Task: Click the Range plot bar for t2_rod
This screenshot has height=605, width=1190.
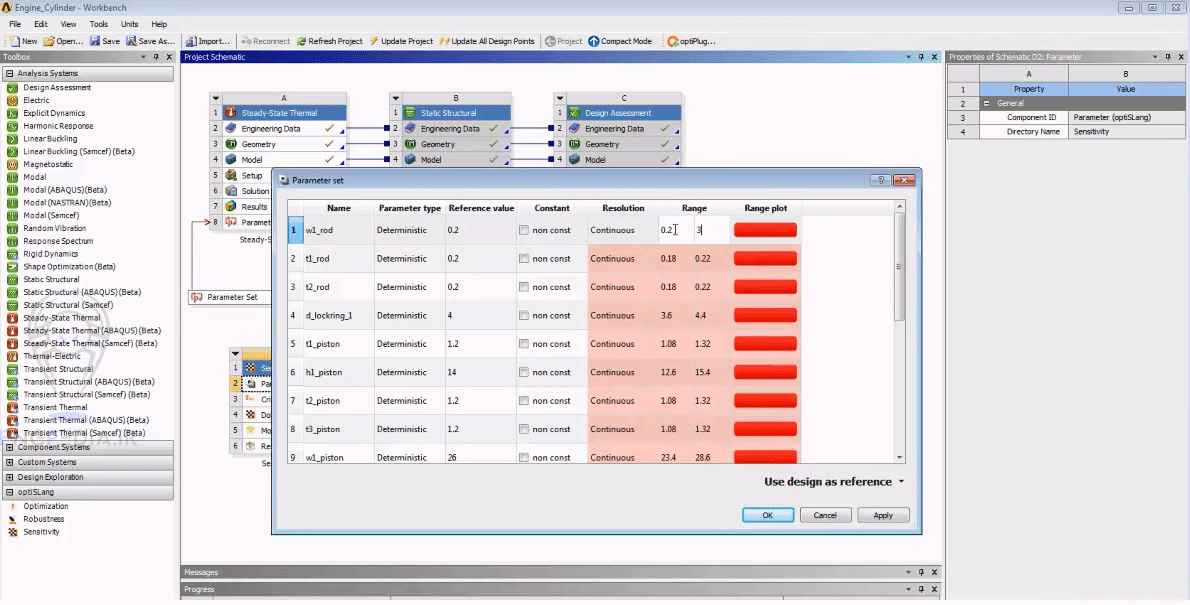Action: click(765, 286)
